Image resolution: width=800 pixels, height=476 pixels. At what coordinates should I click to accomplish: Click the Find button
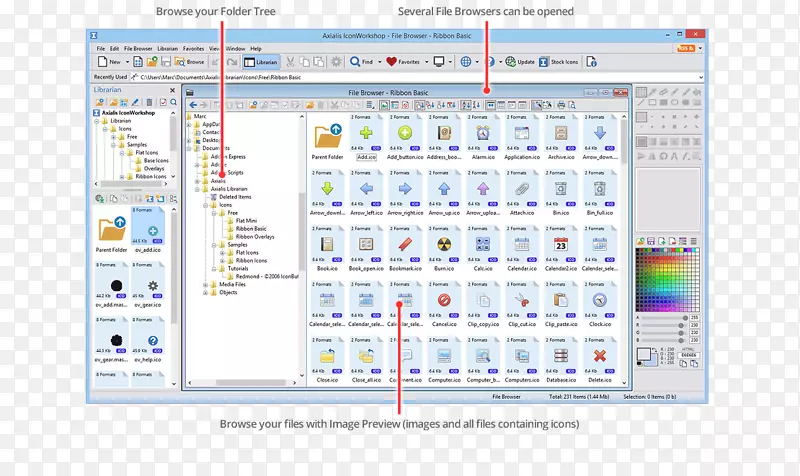[362, 62]
